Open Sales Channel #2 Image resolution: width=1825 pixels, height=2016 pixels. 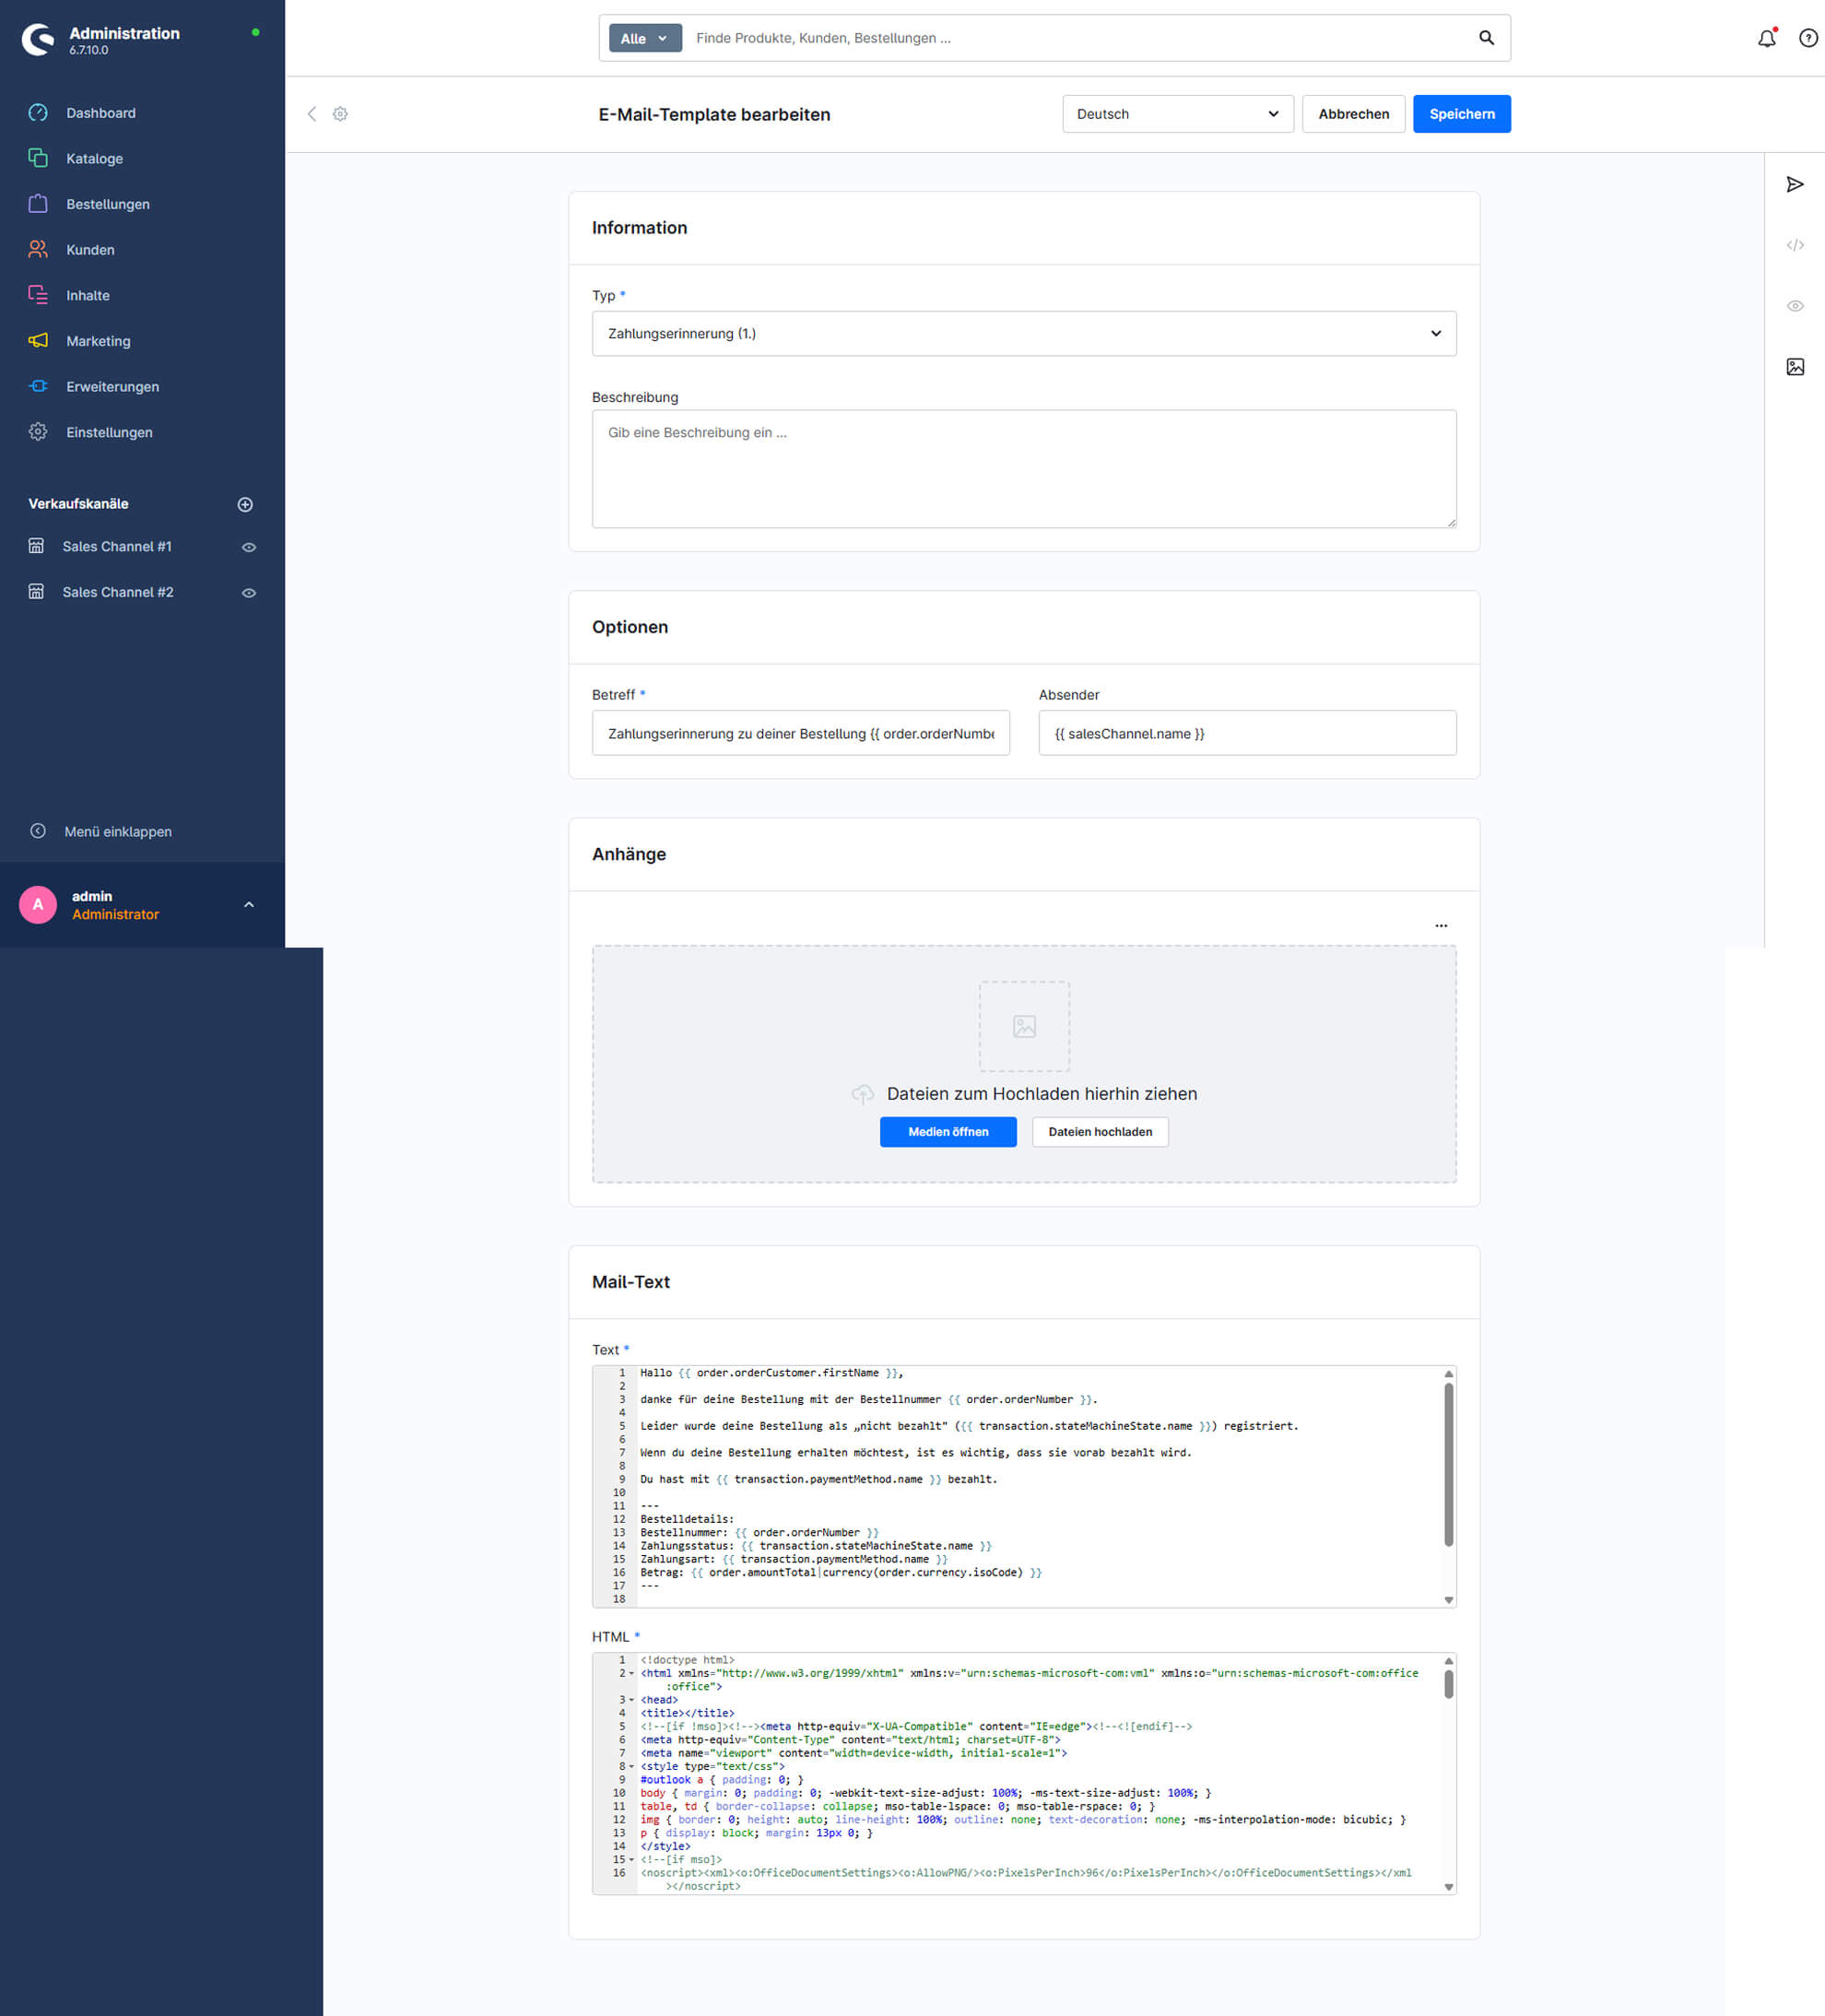tap(118, 592)
